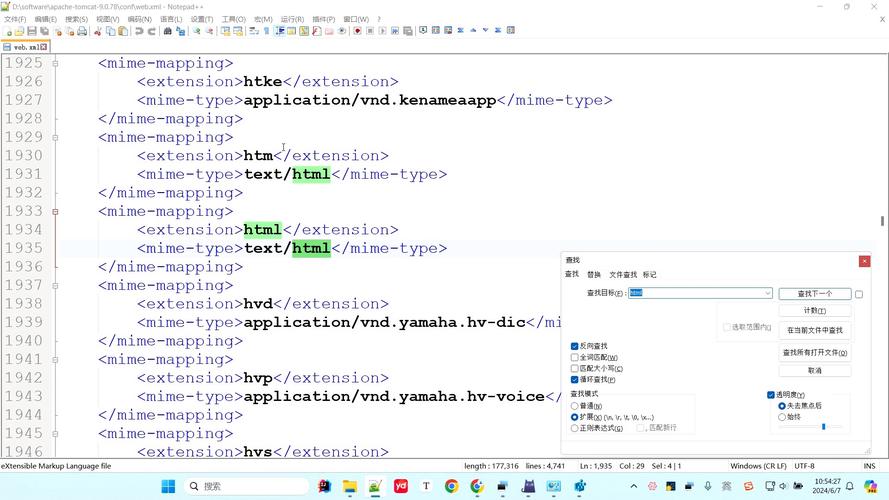Click the Print toolbar icon
Image resolution: width=889 pixels, height=500 pixels.
82,31
